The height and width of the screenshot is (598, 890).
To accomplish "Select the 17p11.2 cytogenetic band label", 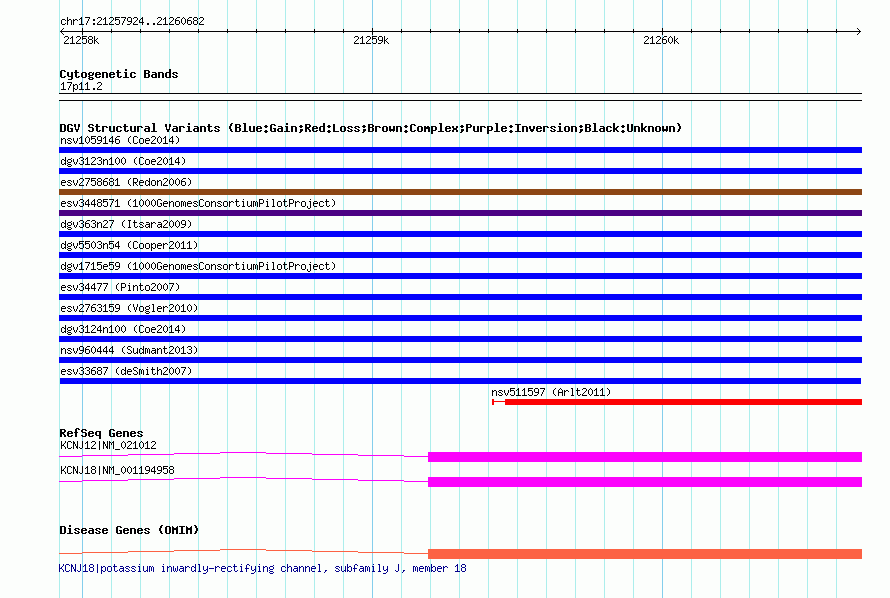I will click(81, 86).
